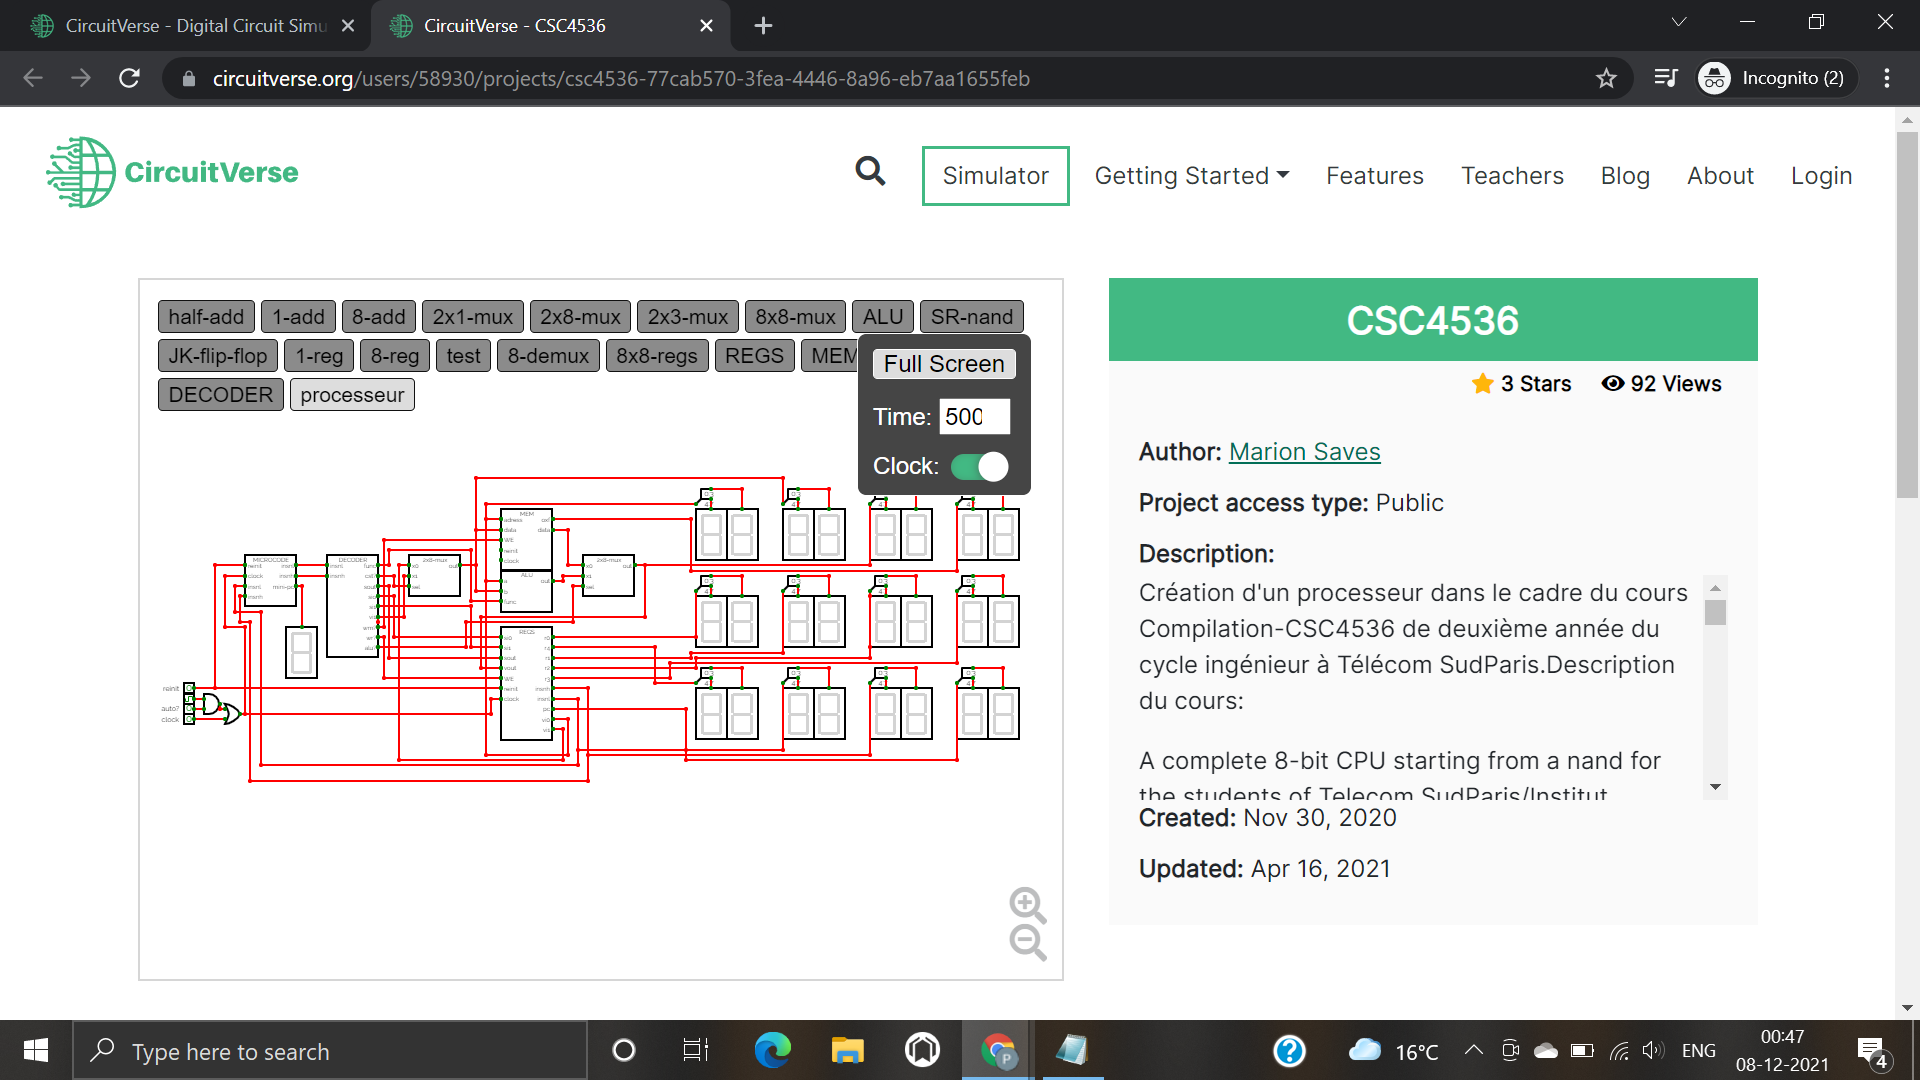
Task: Open media controls in the browser toolbar
Action: coord(1665,78)
